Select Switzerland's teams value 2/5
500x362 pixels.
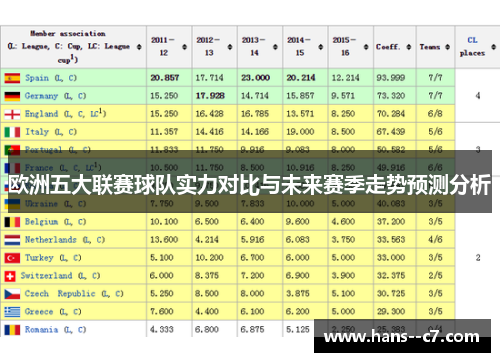(435, 276)
